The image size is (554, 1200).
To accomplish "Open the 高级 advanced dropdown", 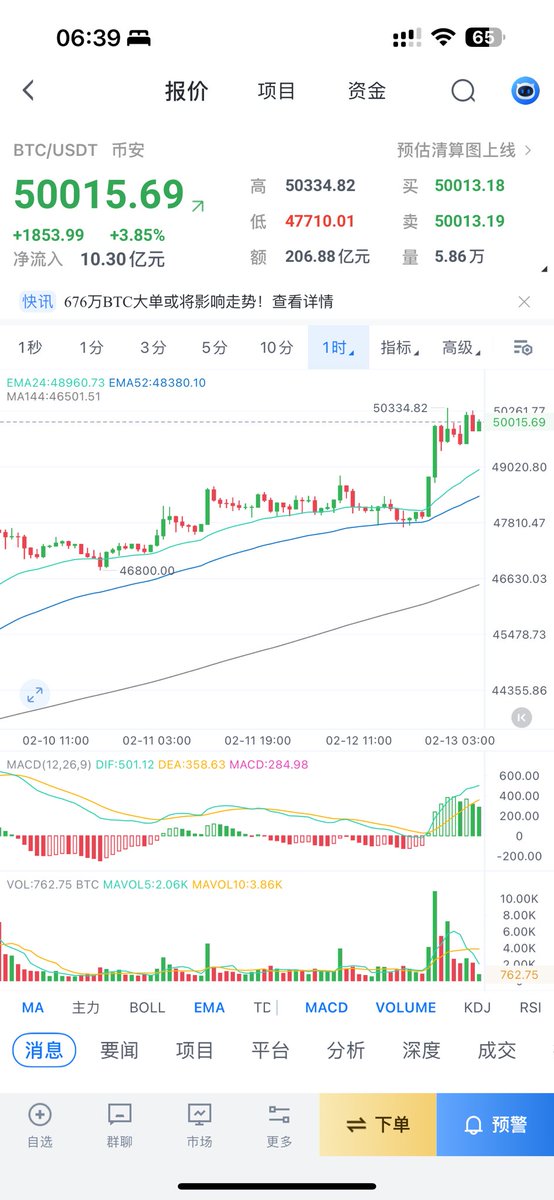I will coord(461,347).
